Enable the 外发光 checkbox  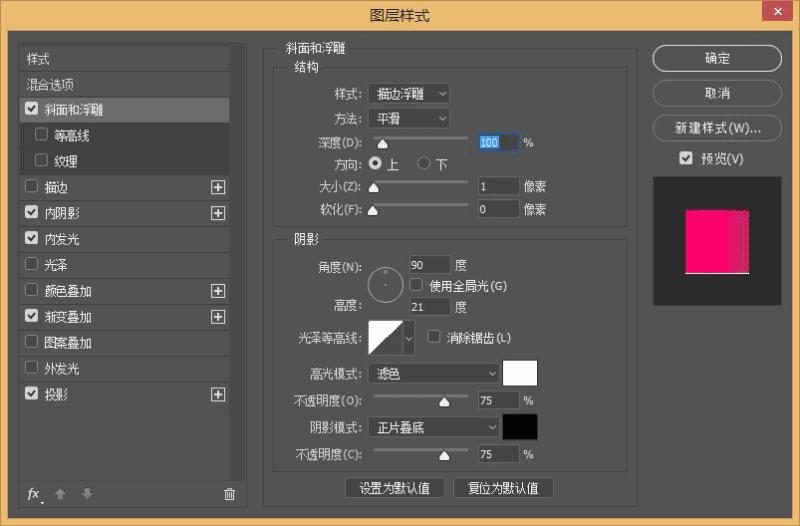32,367
